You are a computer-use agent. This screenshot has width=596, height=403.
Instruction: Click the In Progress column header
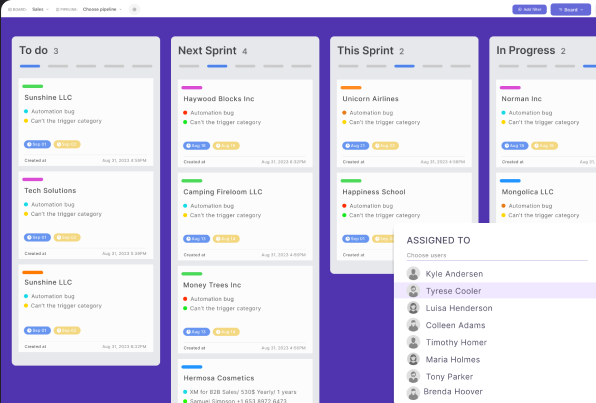point(526,51)
